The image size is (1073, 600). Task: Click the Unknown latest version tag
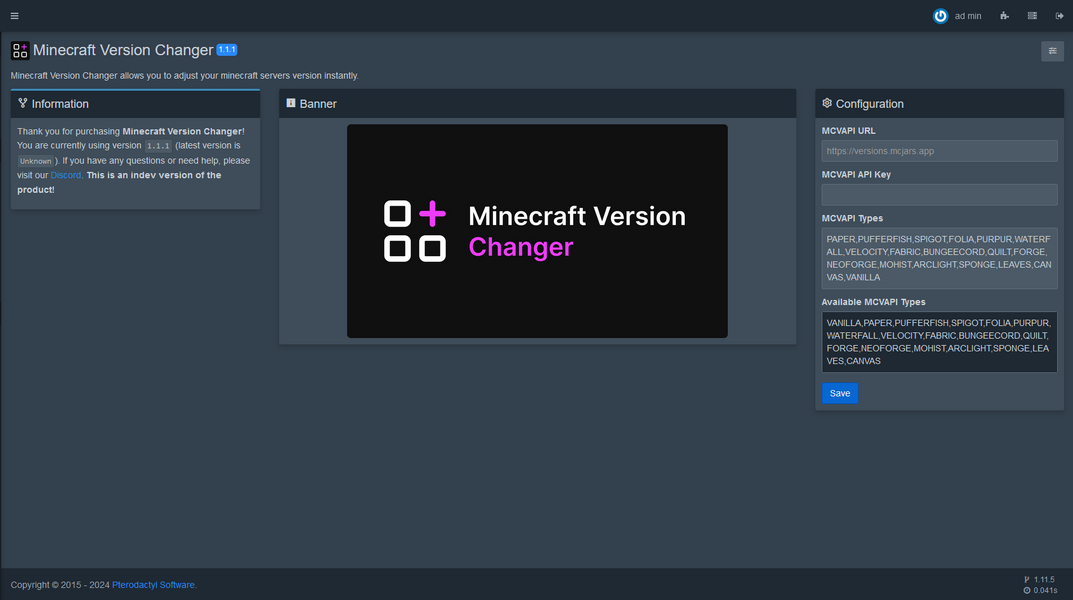click(x=35, y=160)
